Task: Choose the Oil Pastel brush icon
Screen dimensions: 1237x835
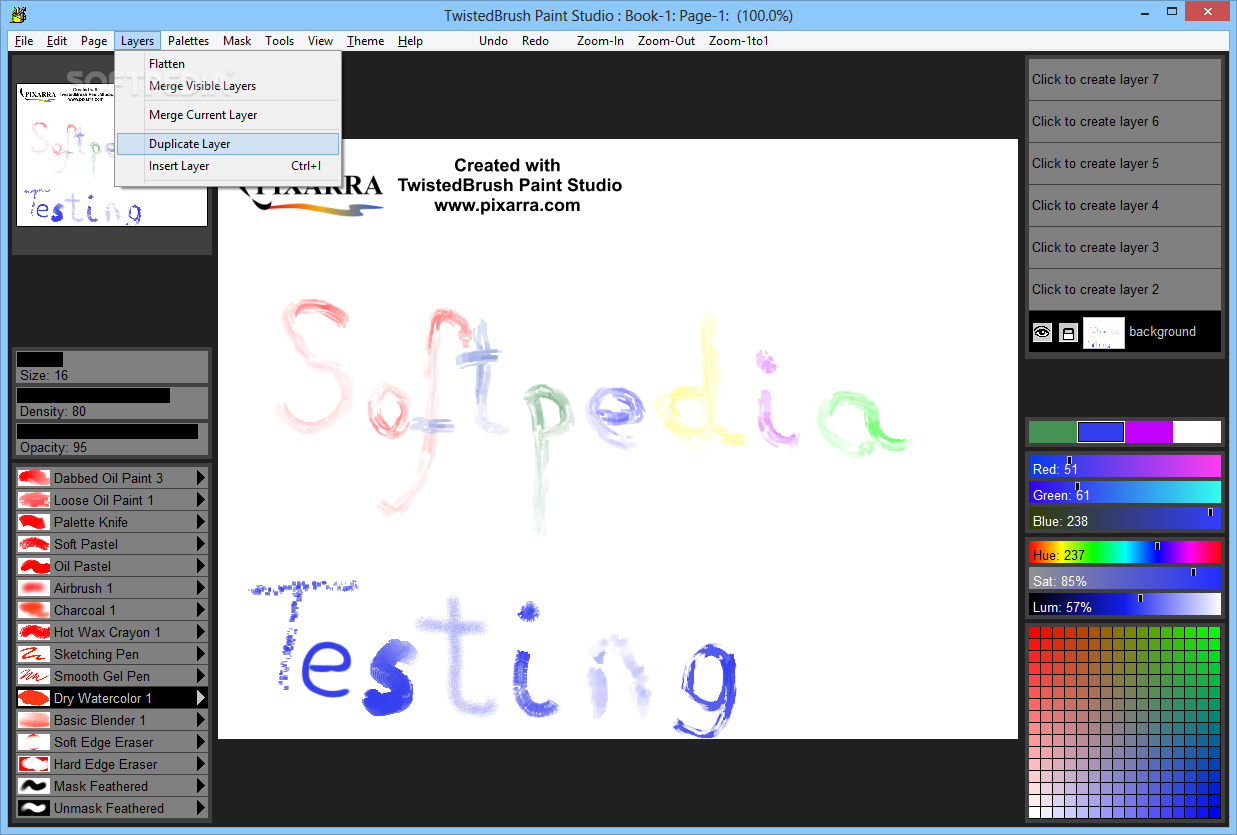Action: point(34,566)
